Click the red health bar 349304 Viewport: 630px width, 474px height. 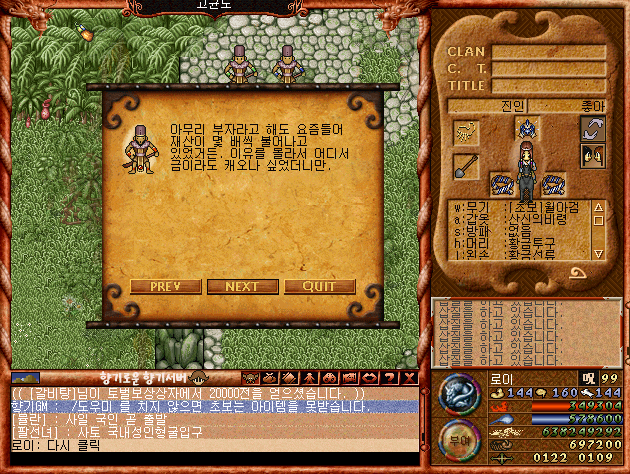(577, 407)
